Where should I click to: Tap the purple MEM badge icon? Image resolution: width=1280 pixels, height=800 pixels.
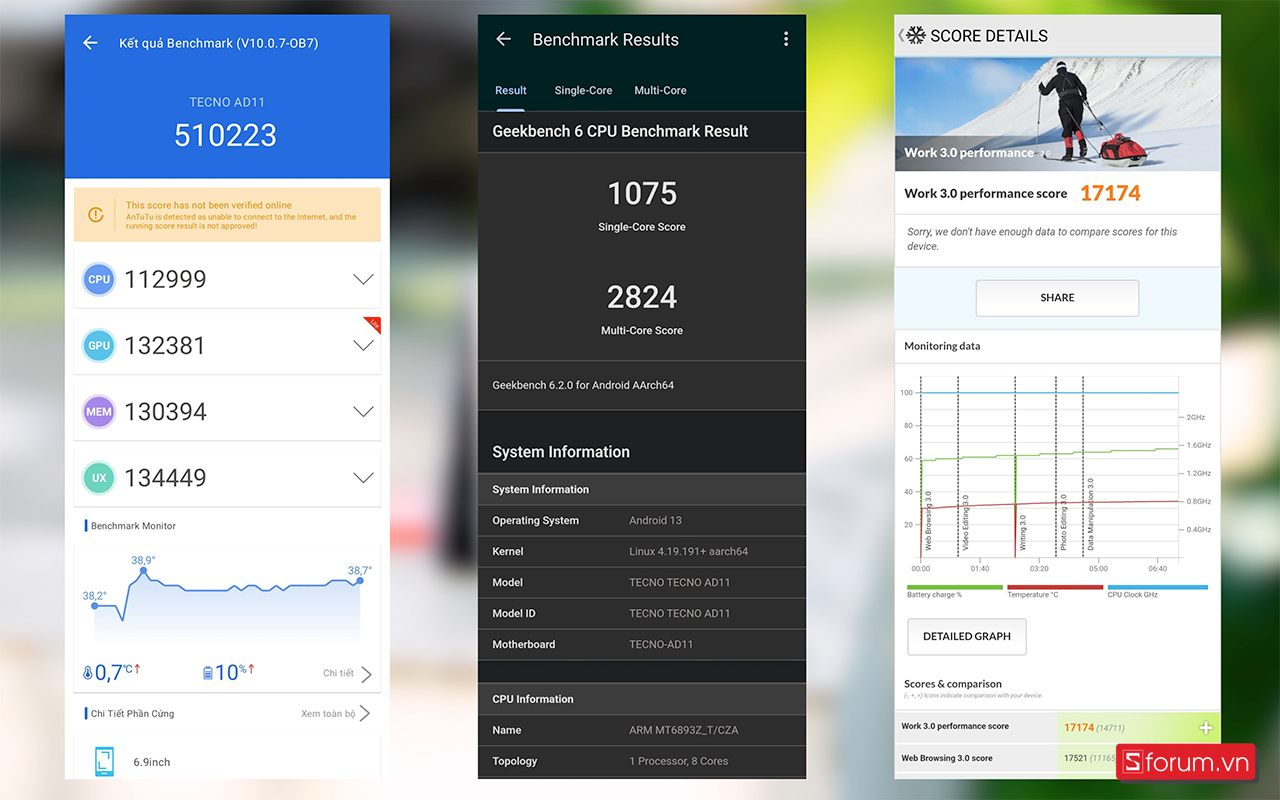tap(99, 411)
